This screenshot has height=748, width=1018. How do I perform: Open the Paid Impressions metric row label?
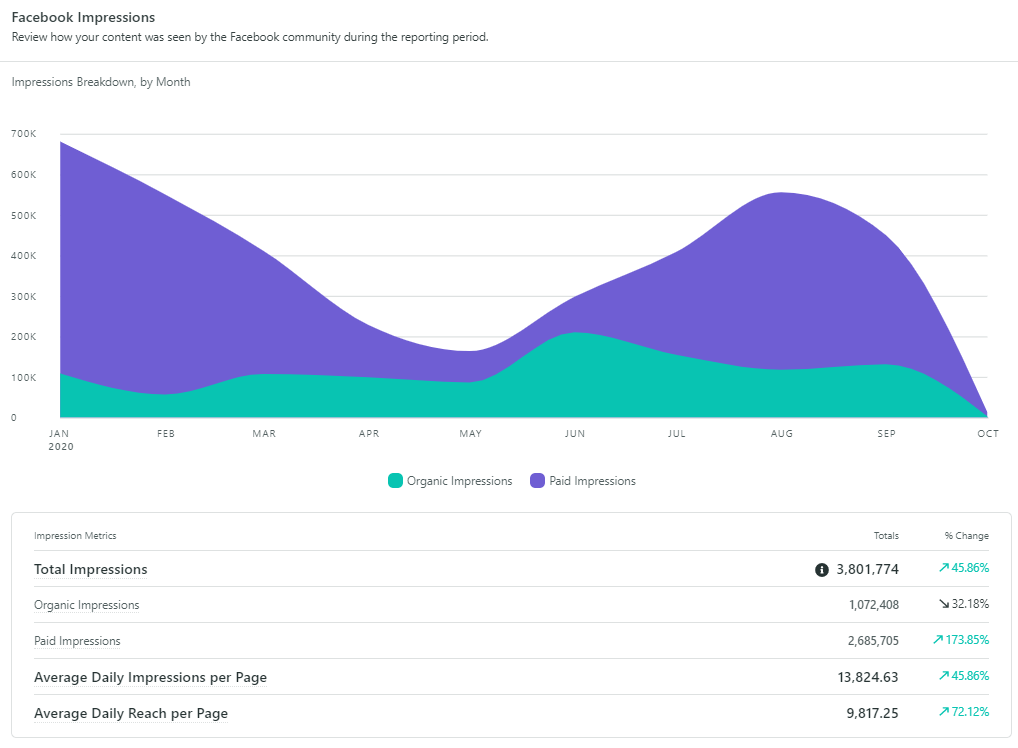tap(77, 641)
